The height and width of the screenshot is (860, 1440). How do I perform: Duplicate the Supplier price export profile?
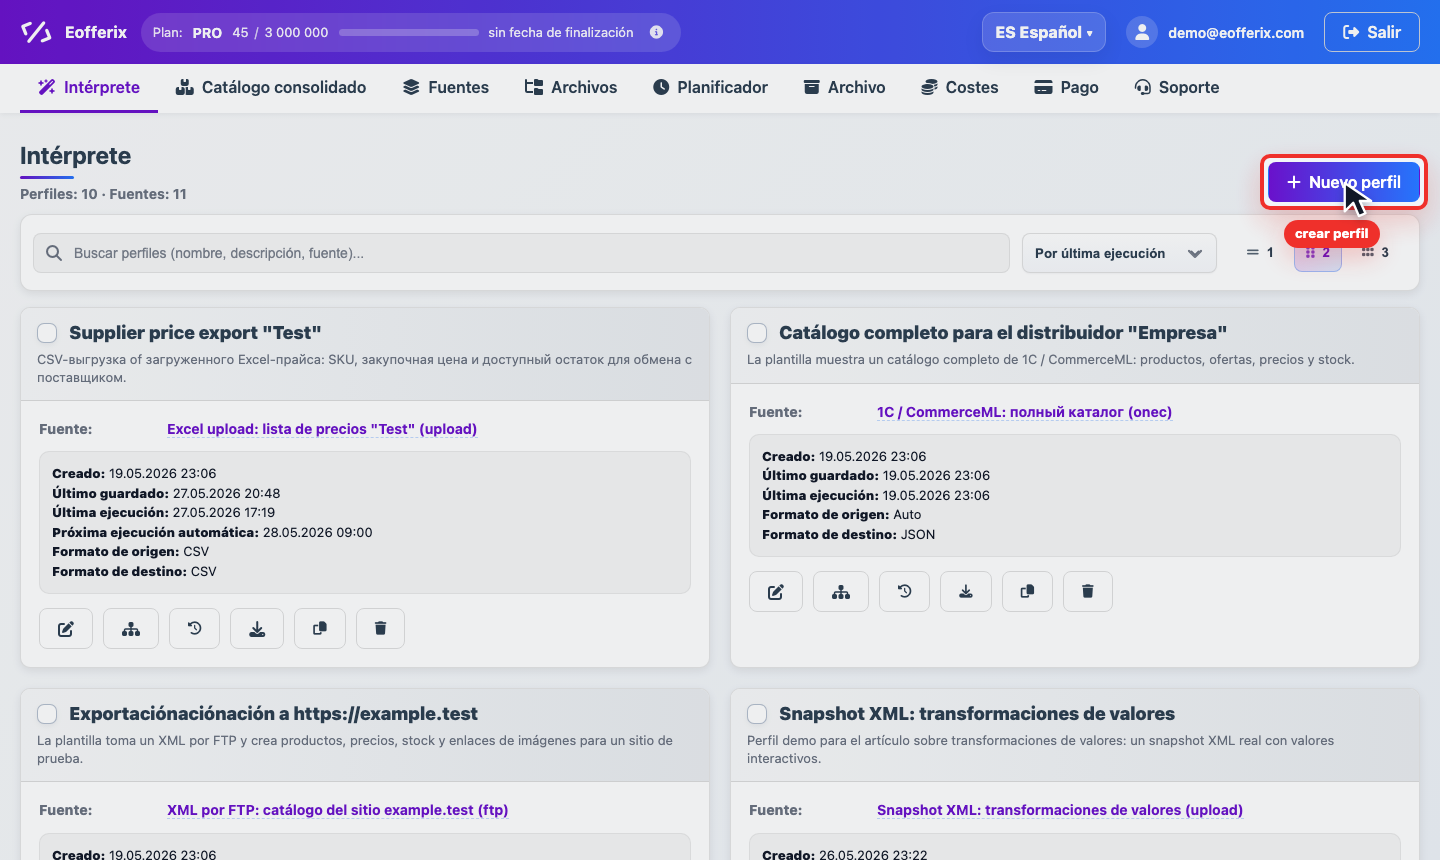tap(320, 629)
